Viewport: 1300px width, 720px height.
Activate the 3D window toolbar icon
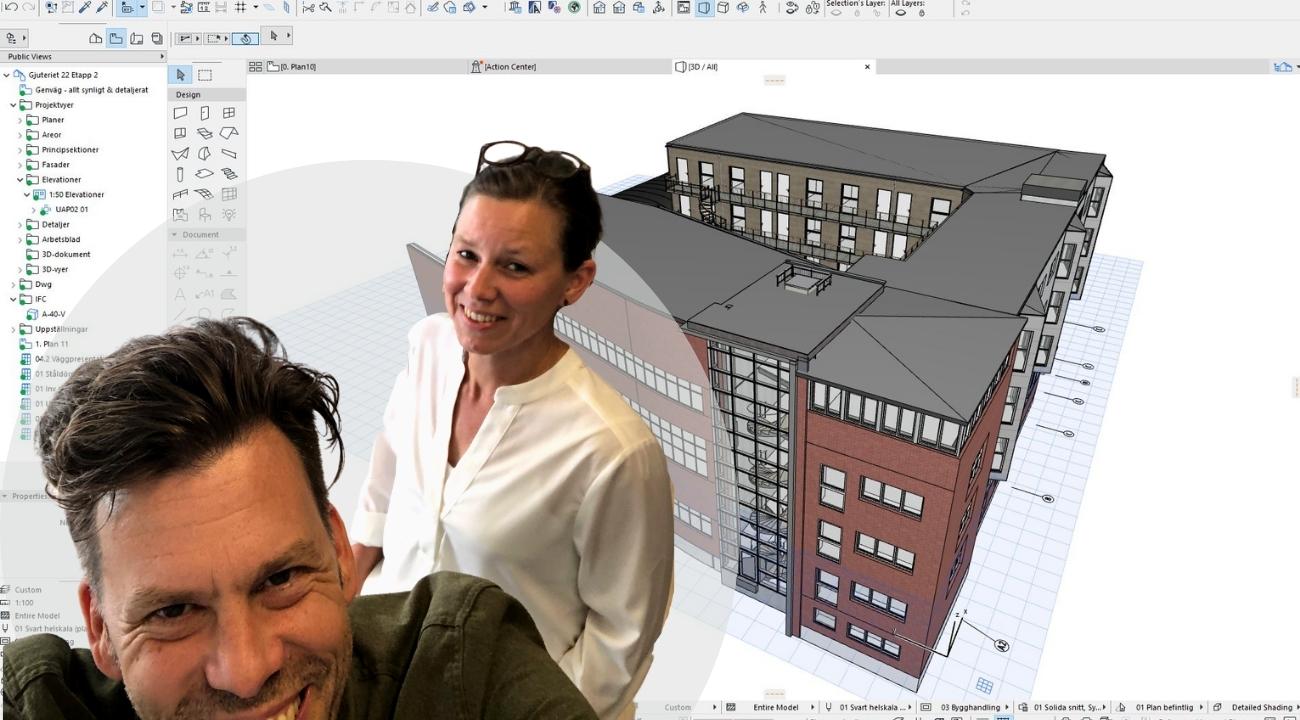[x=704, y=7]
